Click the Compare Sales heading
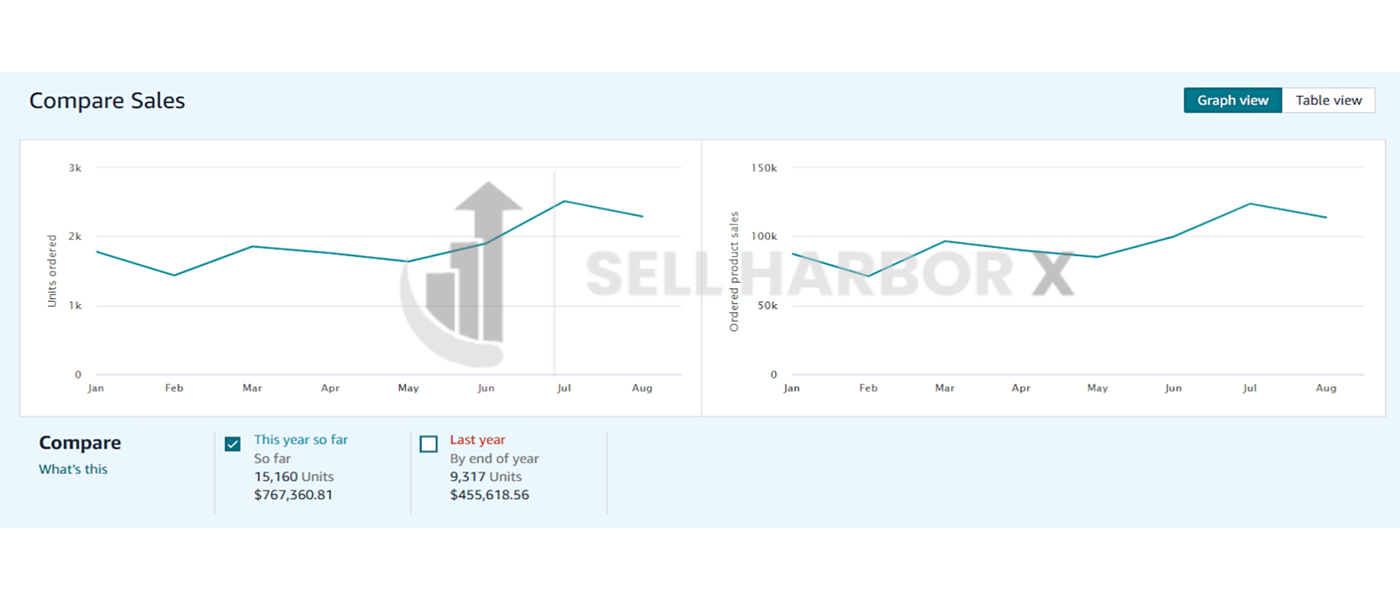Screen dimensions: 1400x600 [107, 100]
